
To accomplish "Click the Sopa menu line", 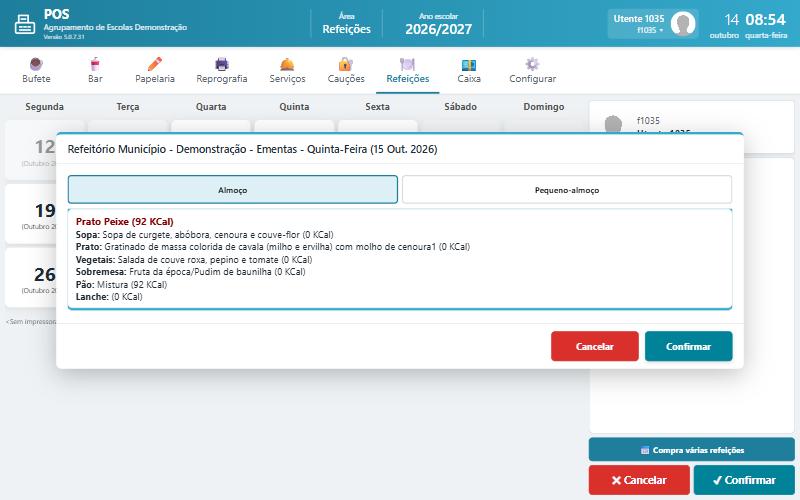I will 204,235.
